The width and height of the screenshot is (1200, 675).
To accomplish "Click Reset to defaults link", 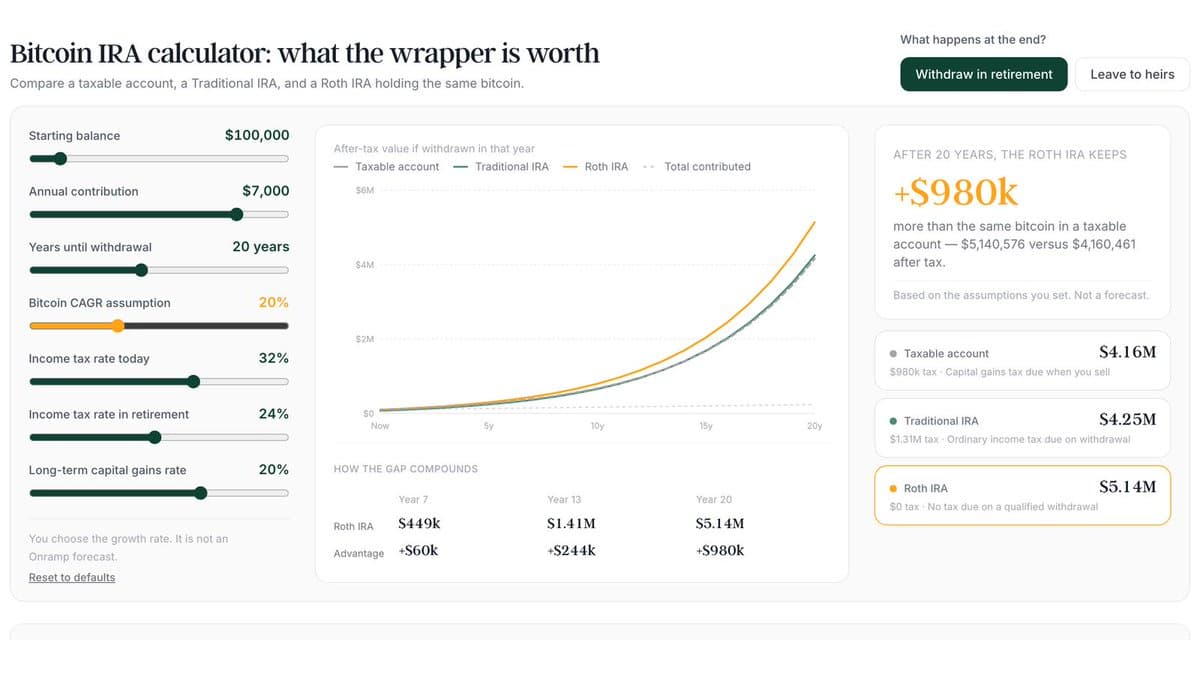I will 72,577.
